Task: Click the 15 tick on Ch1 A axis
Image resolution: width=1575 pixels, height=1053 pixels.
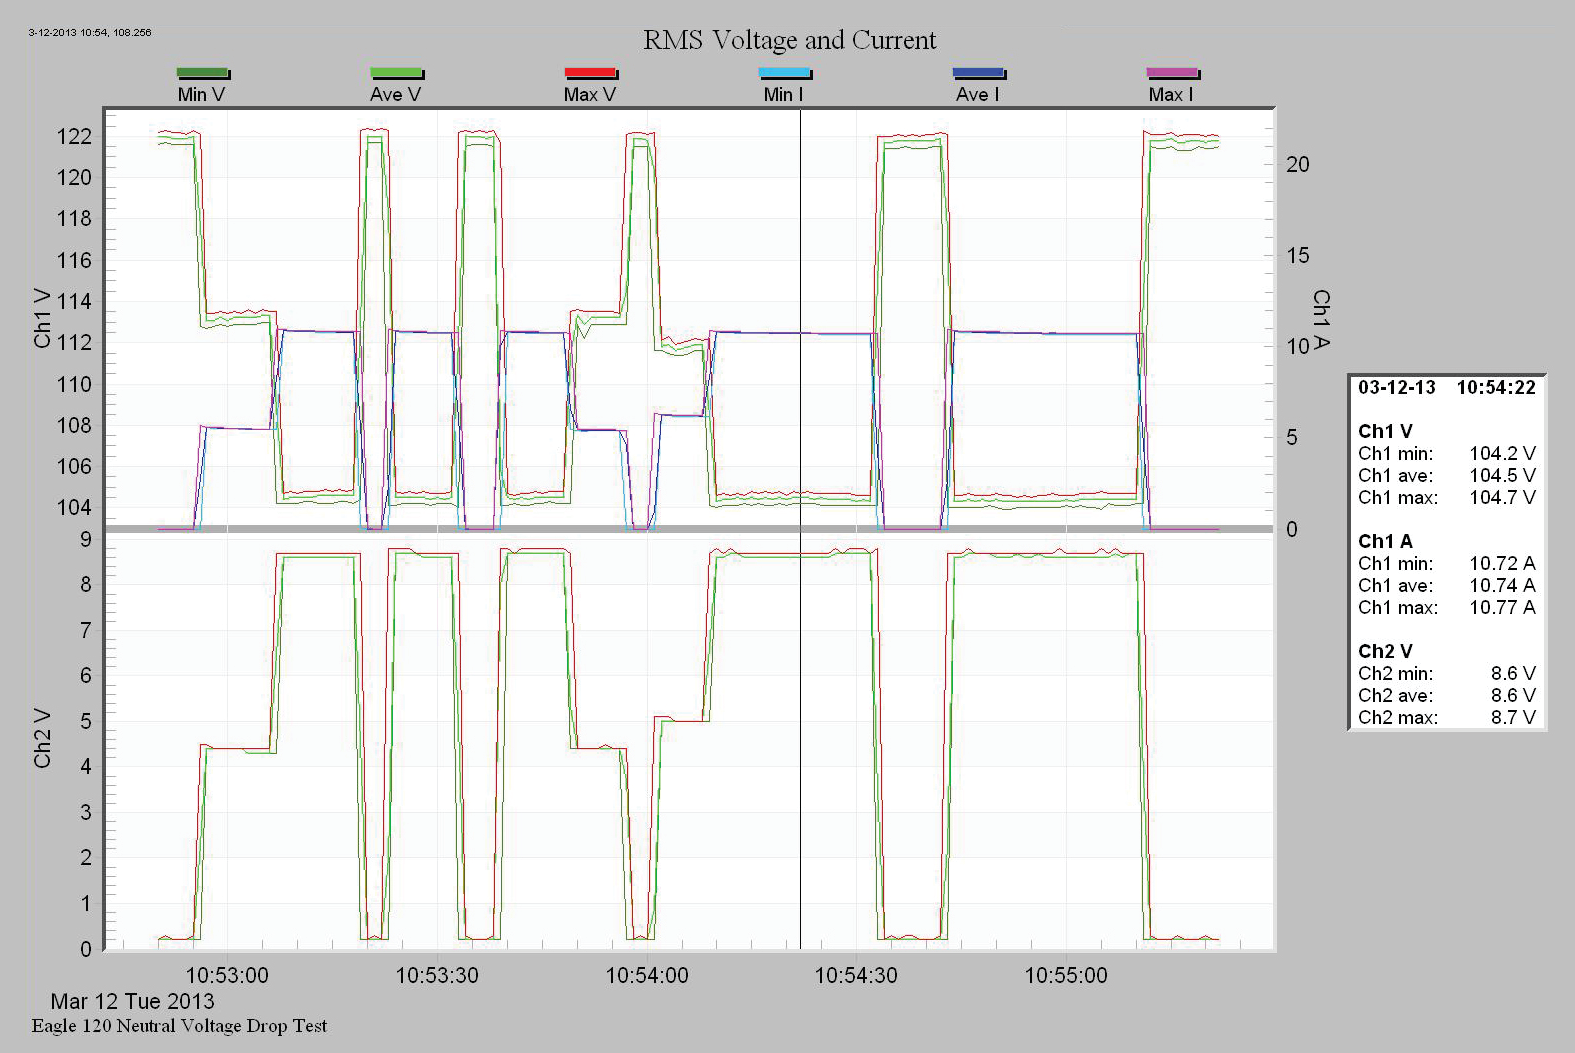Action: click(1297, 256)
